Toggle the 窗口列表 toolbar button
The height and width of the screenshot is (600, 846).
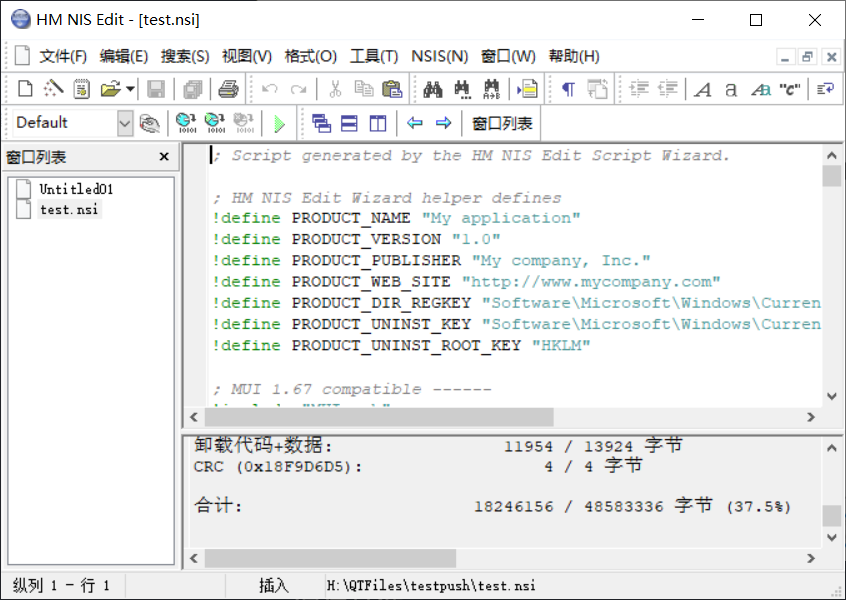[502, 124]
